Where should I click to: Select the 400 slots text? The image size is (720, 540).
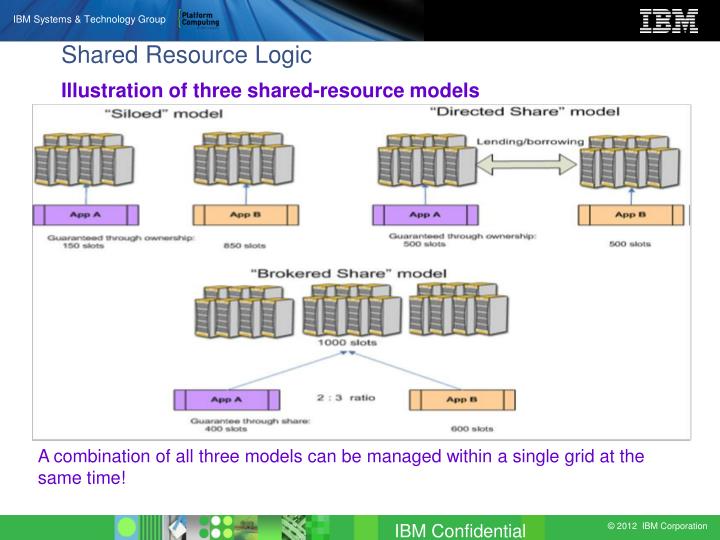coord(226,429)
